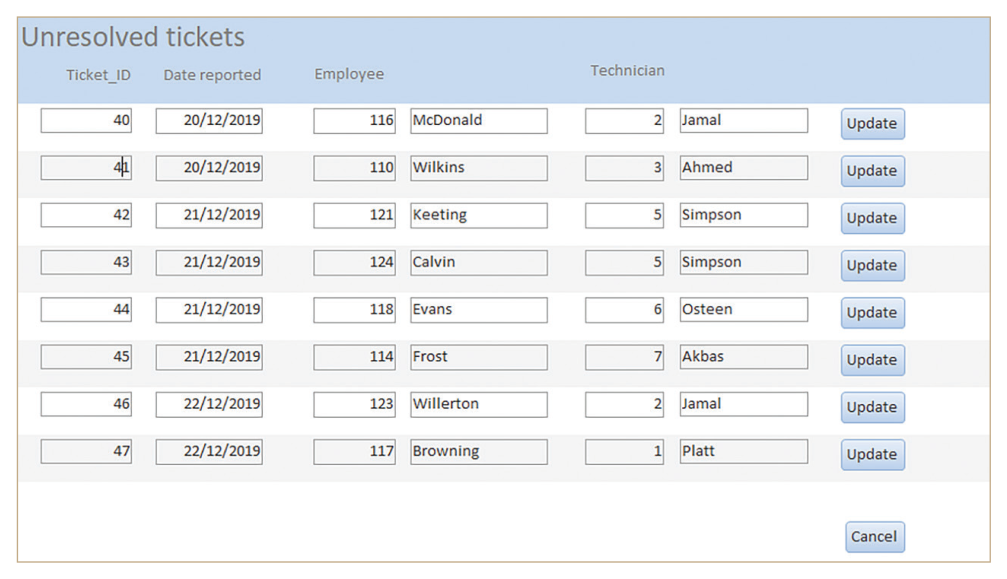Click date reported field for ticket 43
This screenshot has width=1007, height=579.
click(209, 263)
